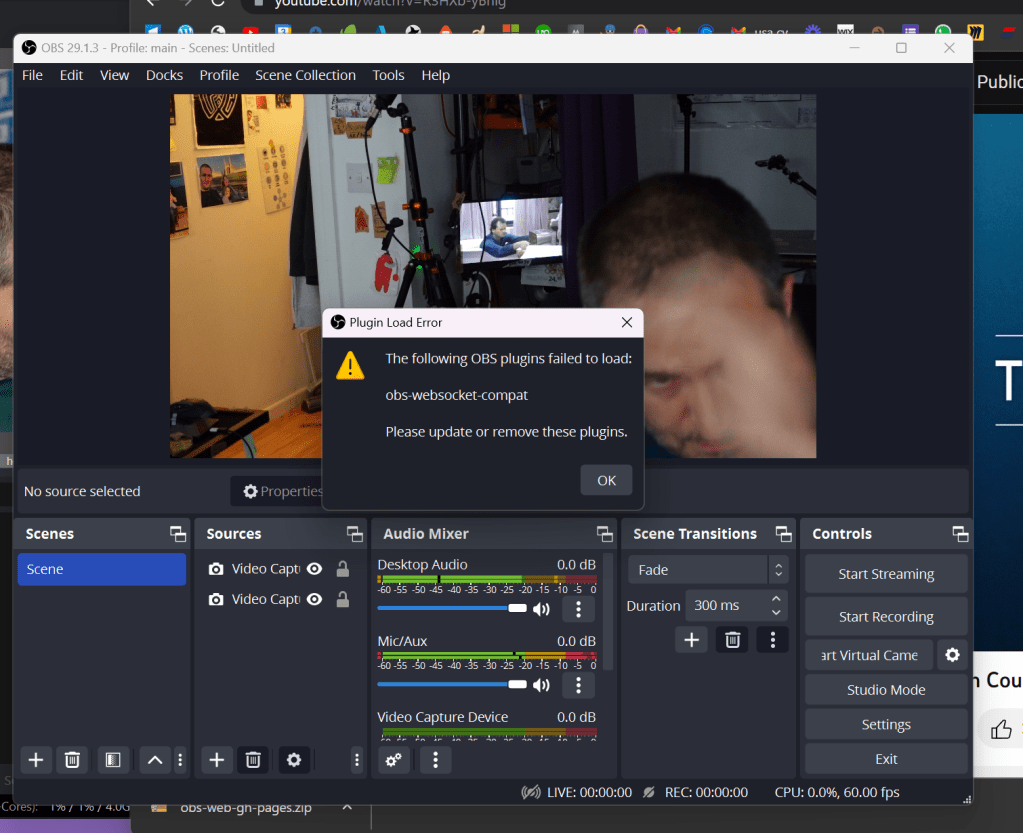Open virtual camera settings gear

[x=952, y=655]
